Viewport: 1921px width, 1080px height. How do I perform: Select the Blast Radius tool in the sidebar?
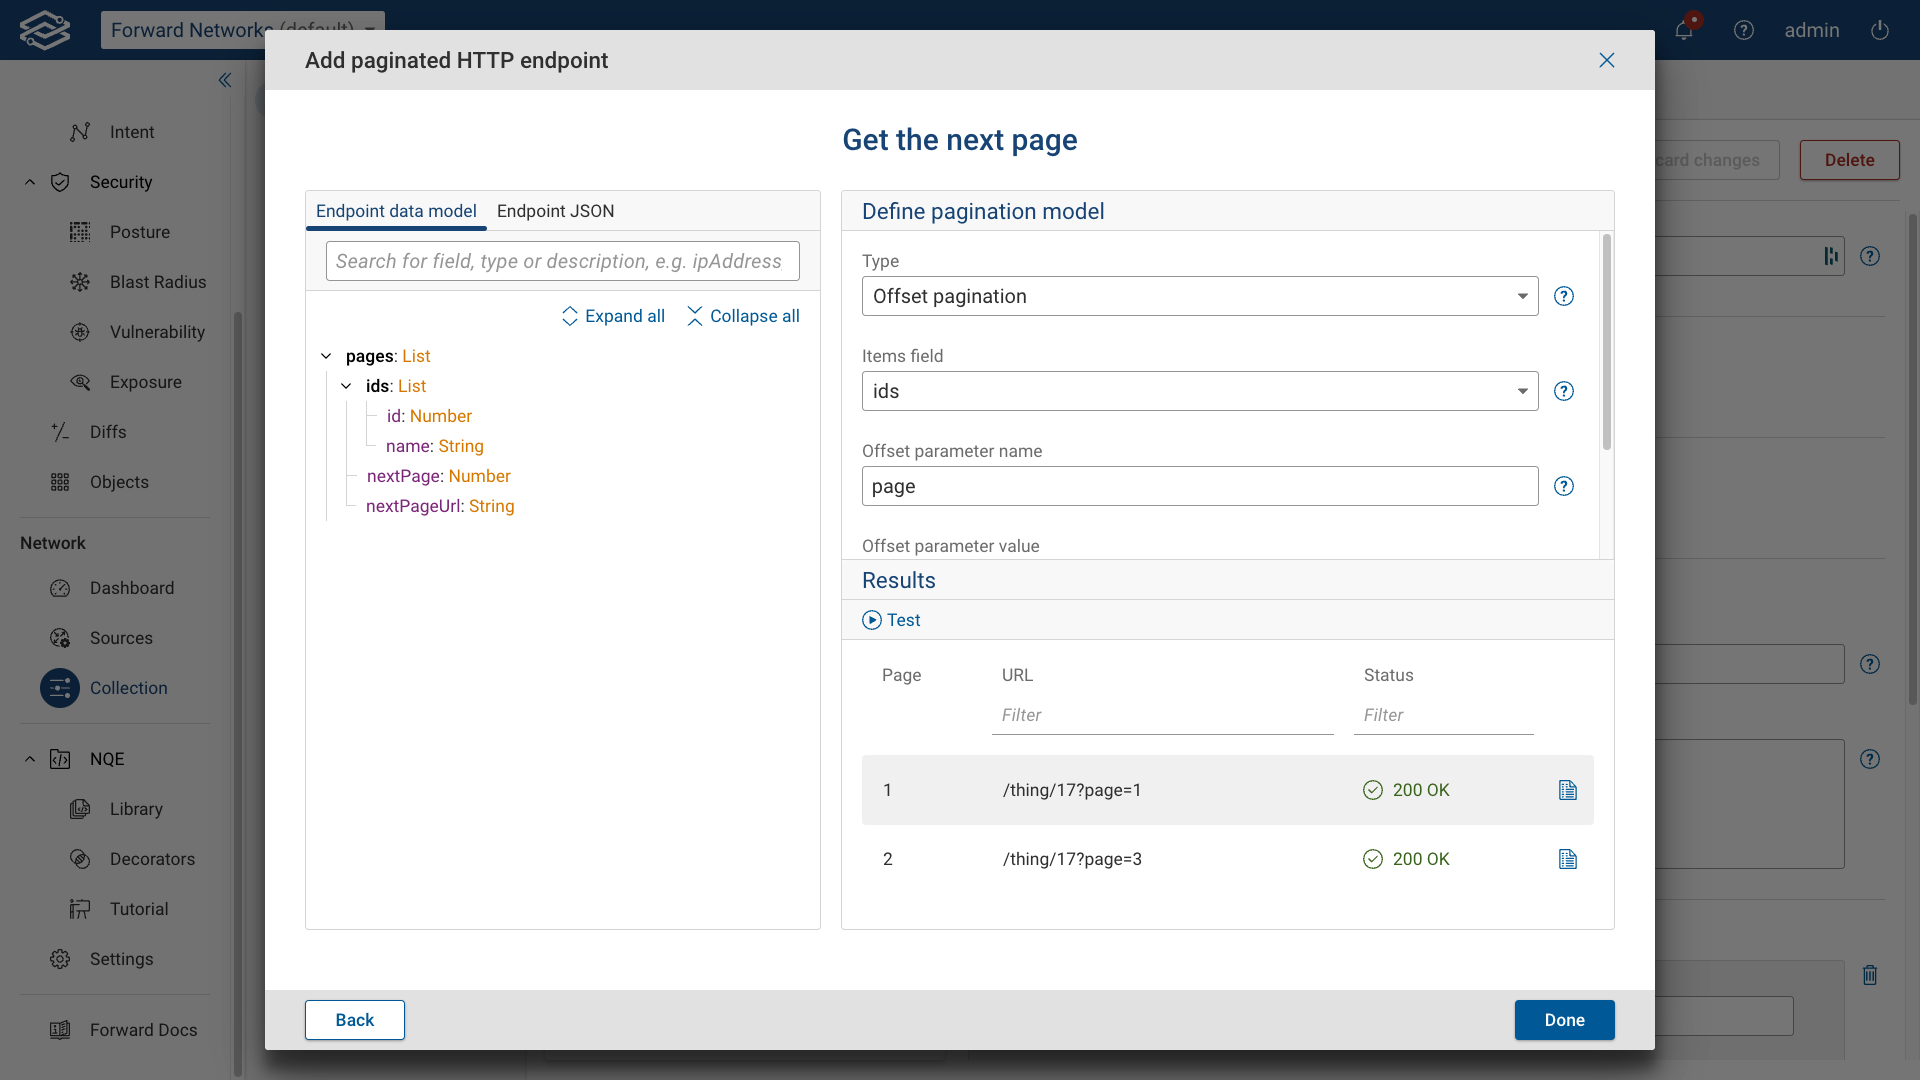(80, 282)
